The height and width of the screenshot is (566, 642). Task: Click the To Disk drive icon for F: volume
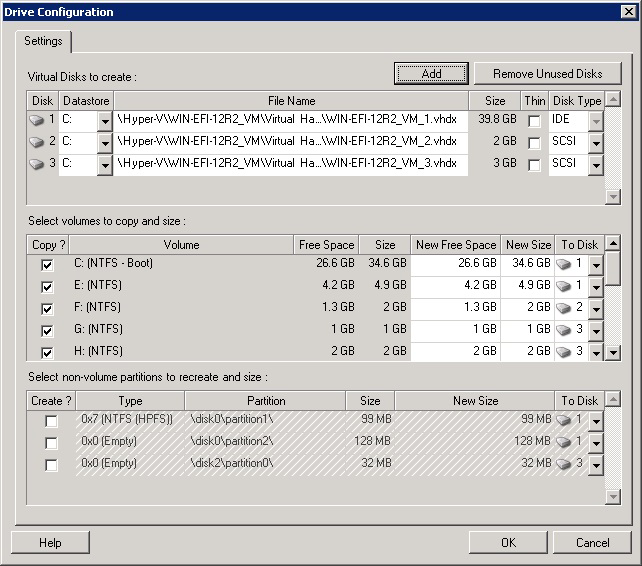point(565,308)
